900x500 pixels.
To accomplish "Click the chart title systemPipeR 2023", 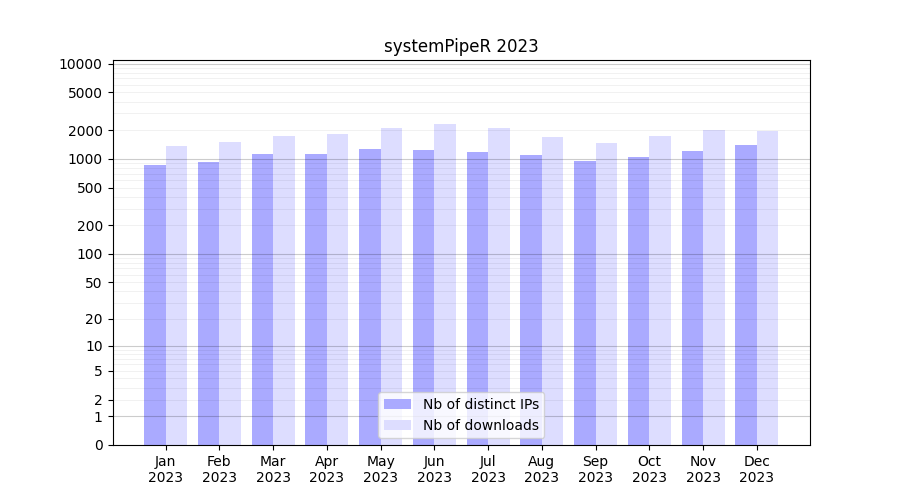I will coord(461,46).
